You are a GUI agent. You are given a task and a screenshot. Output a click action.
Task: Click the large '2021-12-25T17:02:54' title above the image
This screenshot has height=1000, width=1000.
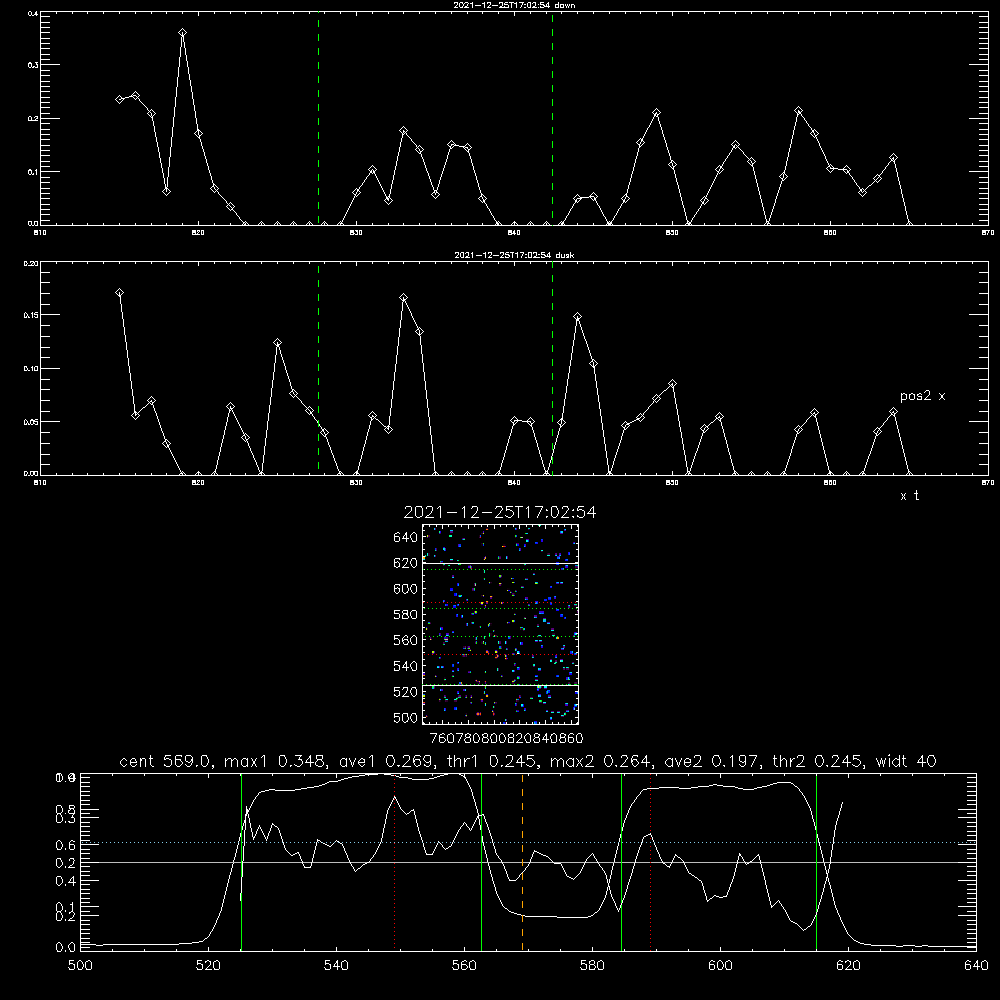500,512
